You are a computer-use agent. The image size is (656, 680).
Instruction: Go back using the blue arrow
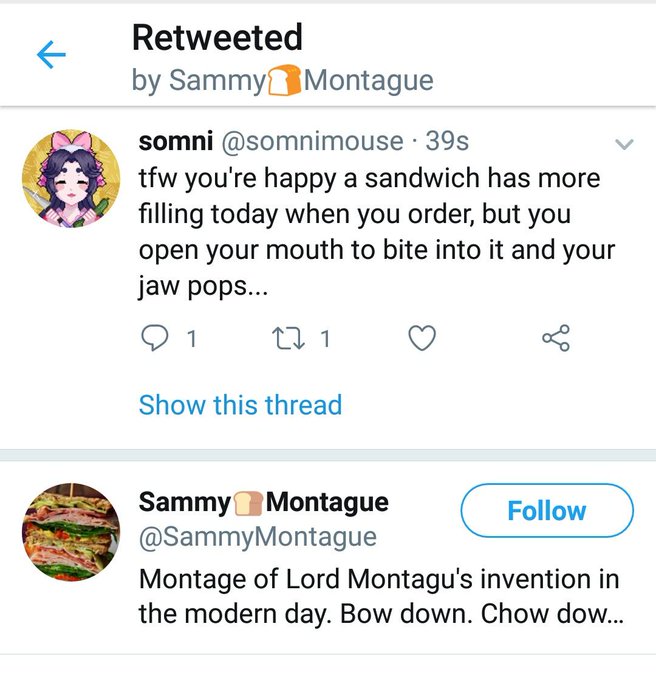point(51,55)
